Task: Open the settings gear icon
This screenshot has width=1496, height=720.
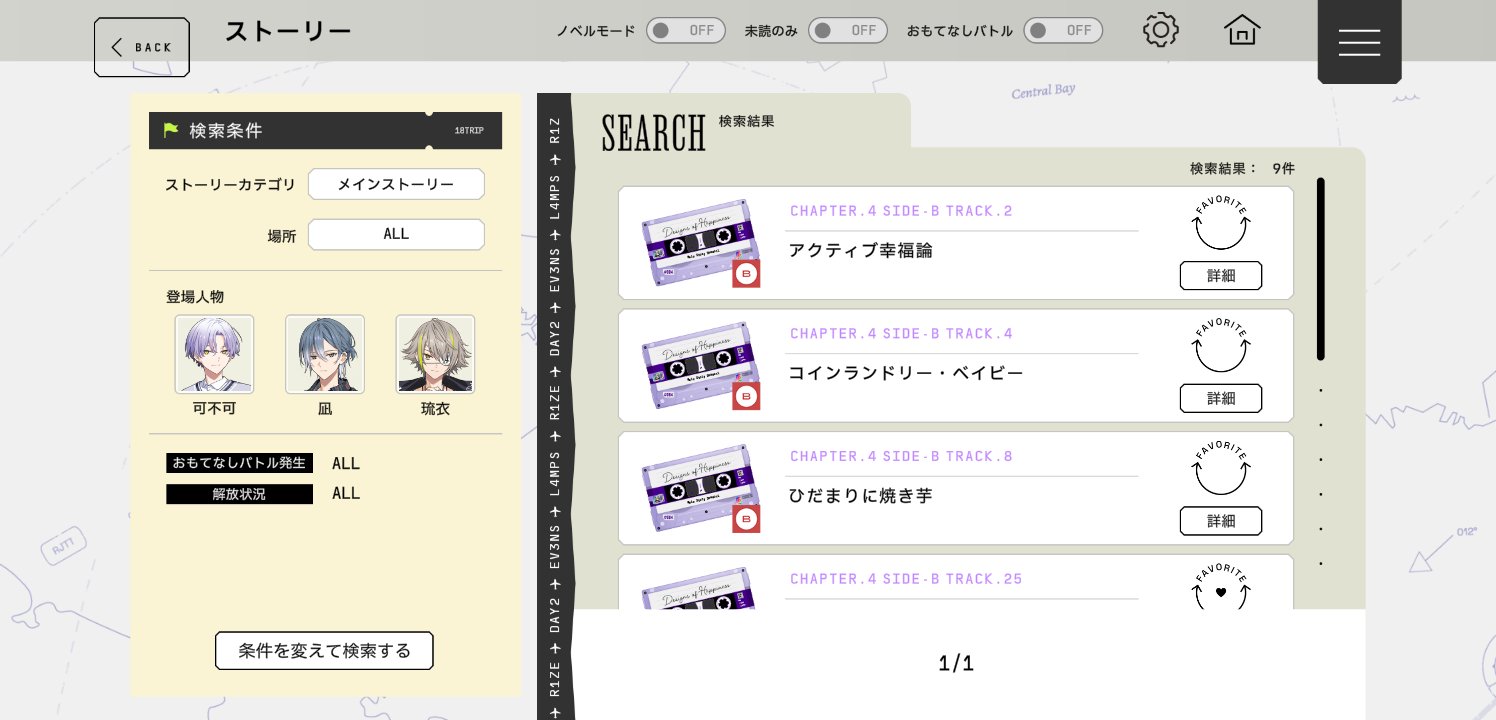Action: (x=1160, y=30)
